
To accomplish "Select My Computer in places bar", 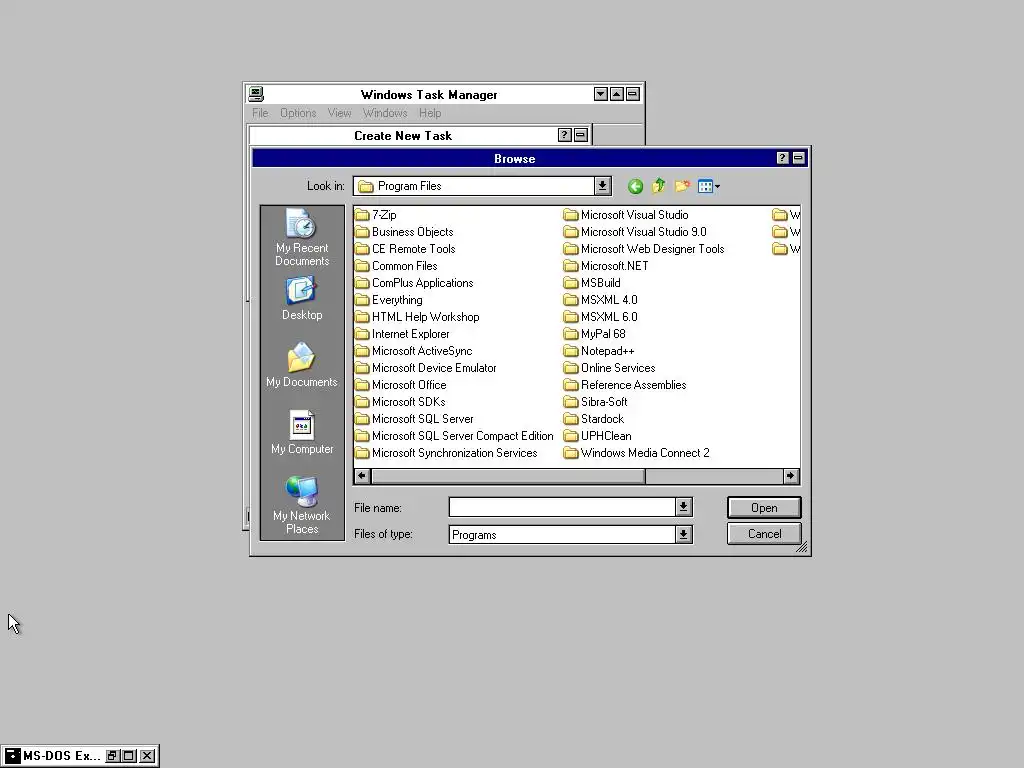I will 302,432.
